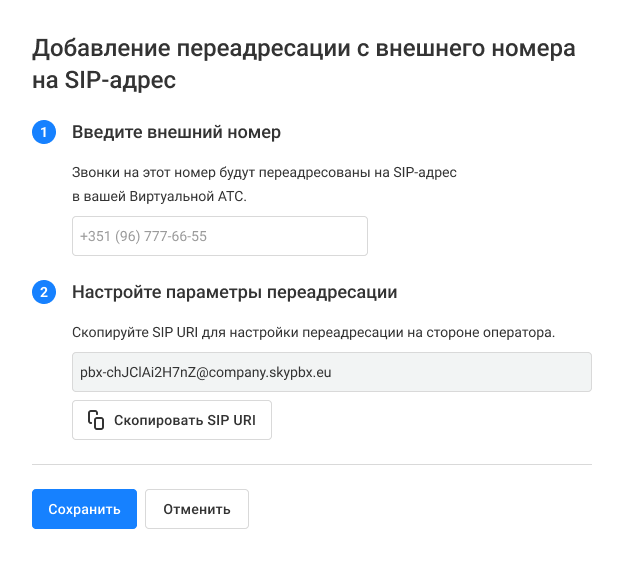Click the "+351 (96) 777-66-55" placeholder text
The height and width of the screenshot is (561, 624).
click(x=143, y=237)
